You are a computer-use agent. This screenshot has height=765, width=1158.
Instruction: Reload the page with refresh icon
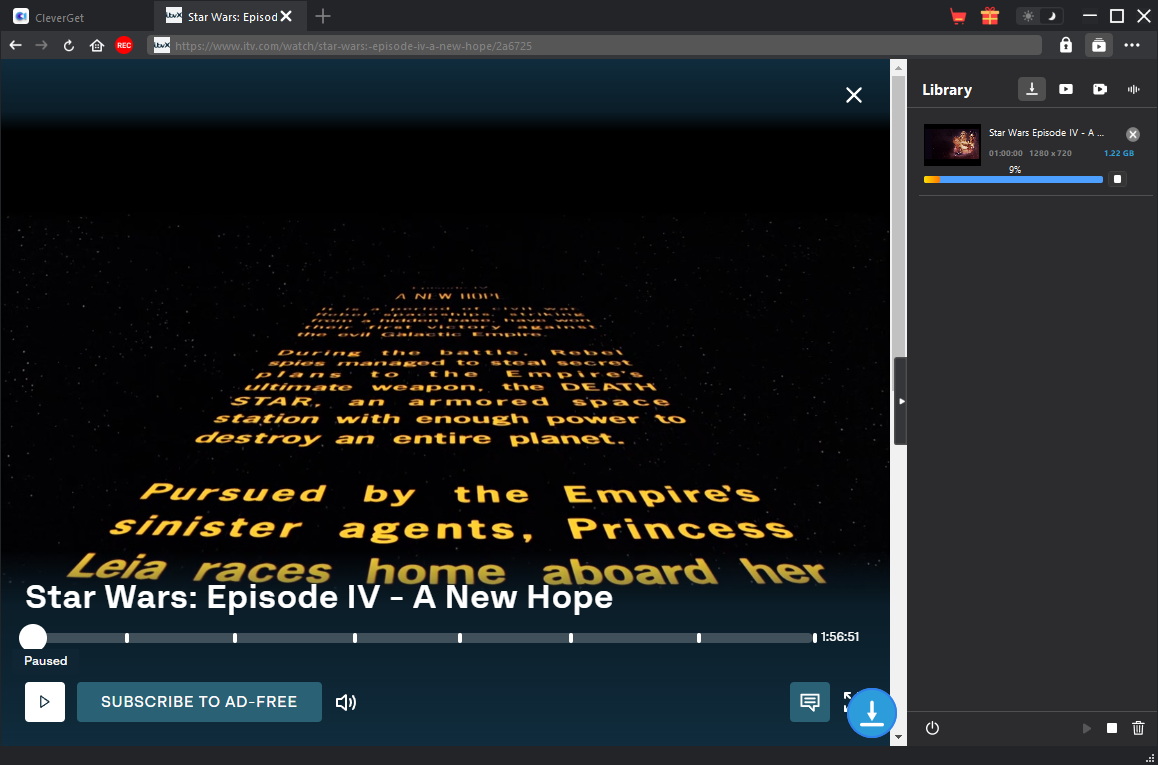(x=69, y=46)
